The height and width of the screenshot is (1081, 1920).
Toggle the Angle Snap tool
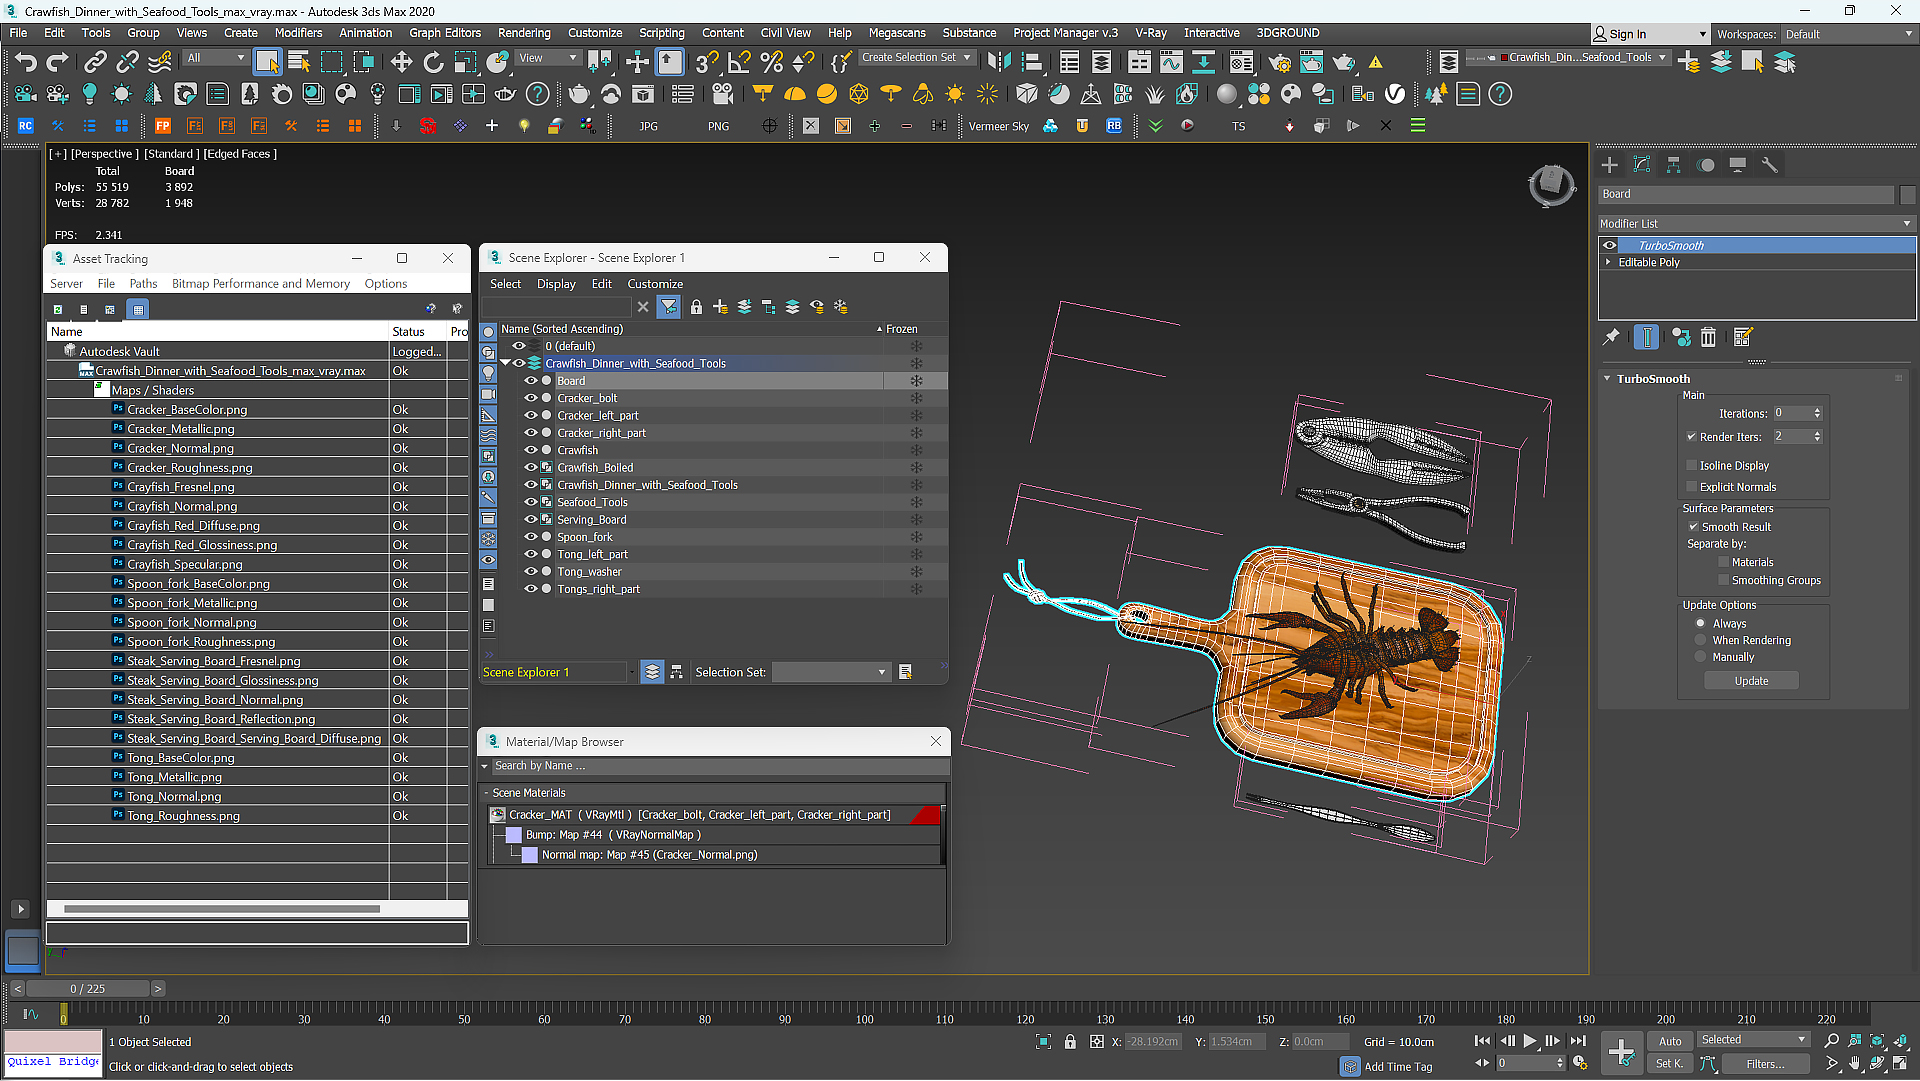click(x=739, y=62)
